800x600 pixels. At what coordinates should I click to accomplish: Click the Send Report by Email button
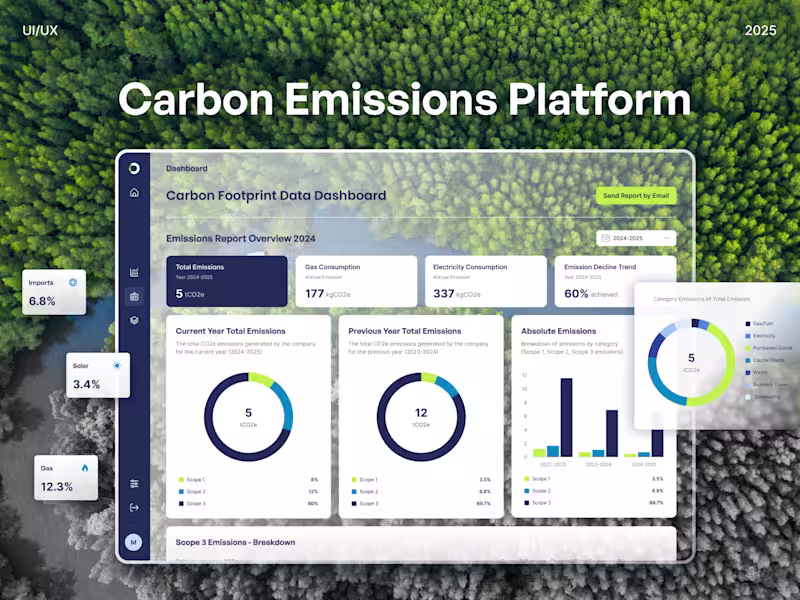coord(636,195)
